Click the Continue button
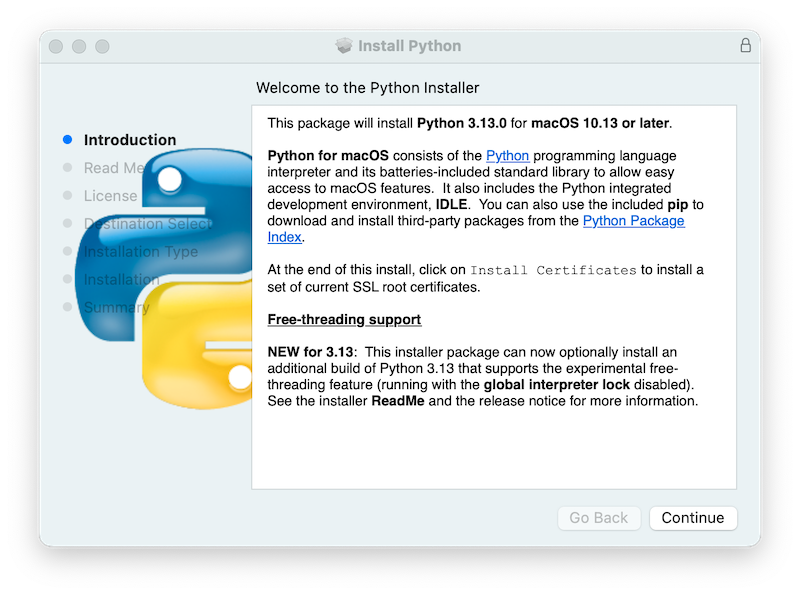 (693, 518)
